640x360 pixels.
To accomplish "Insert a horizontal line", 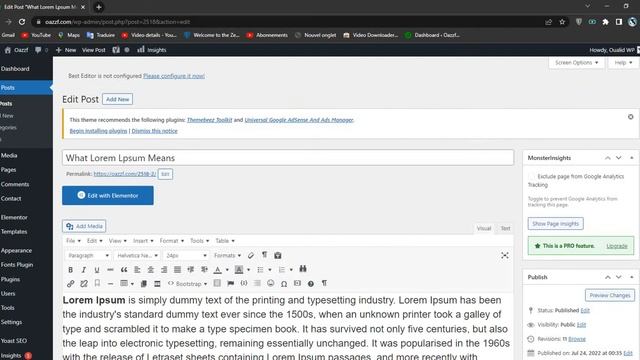I will point(110,284).
